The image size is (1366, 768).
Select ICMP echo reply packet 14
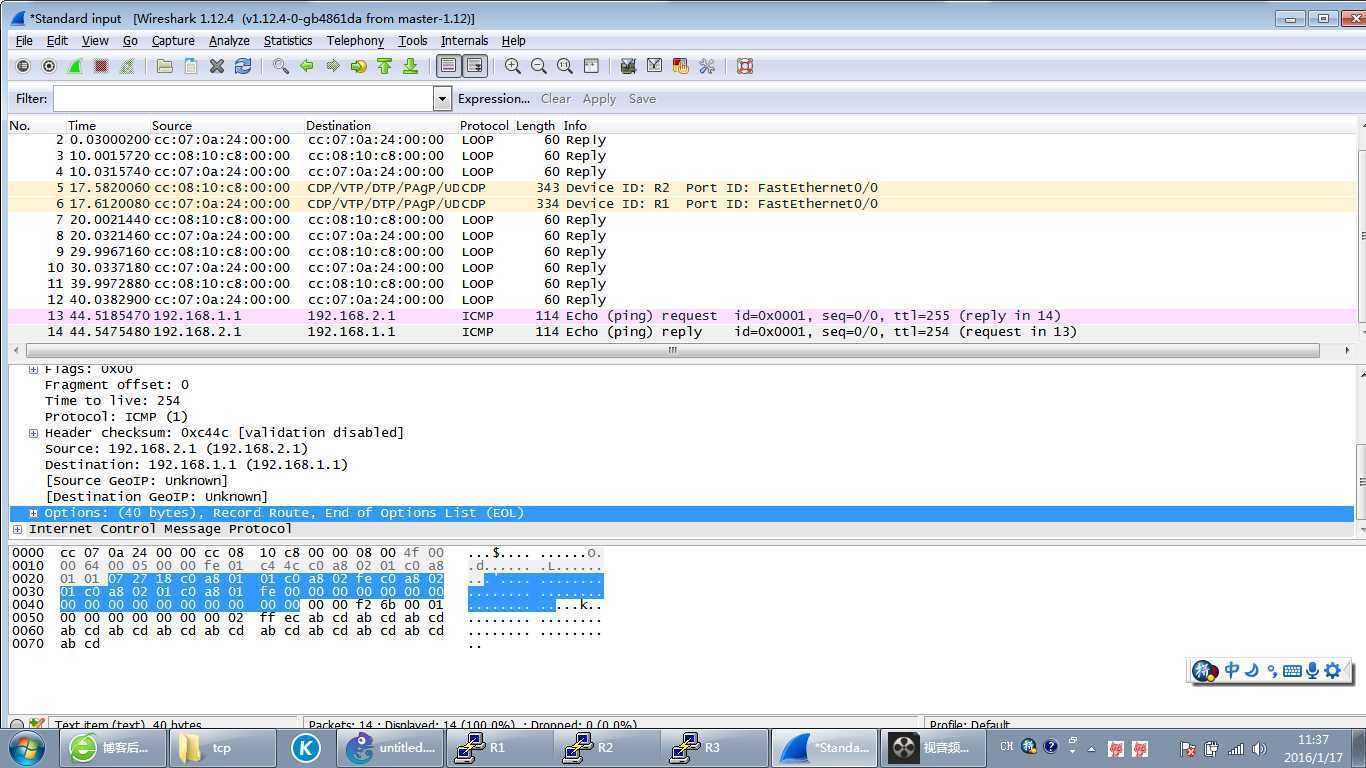[x=683, y=332]
